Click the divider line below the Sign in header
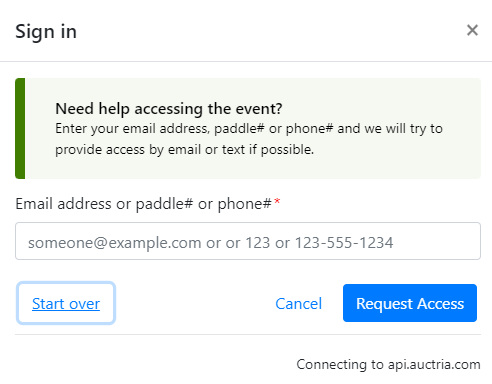This screenshot has width=492, height=384. [246, 61]
